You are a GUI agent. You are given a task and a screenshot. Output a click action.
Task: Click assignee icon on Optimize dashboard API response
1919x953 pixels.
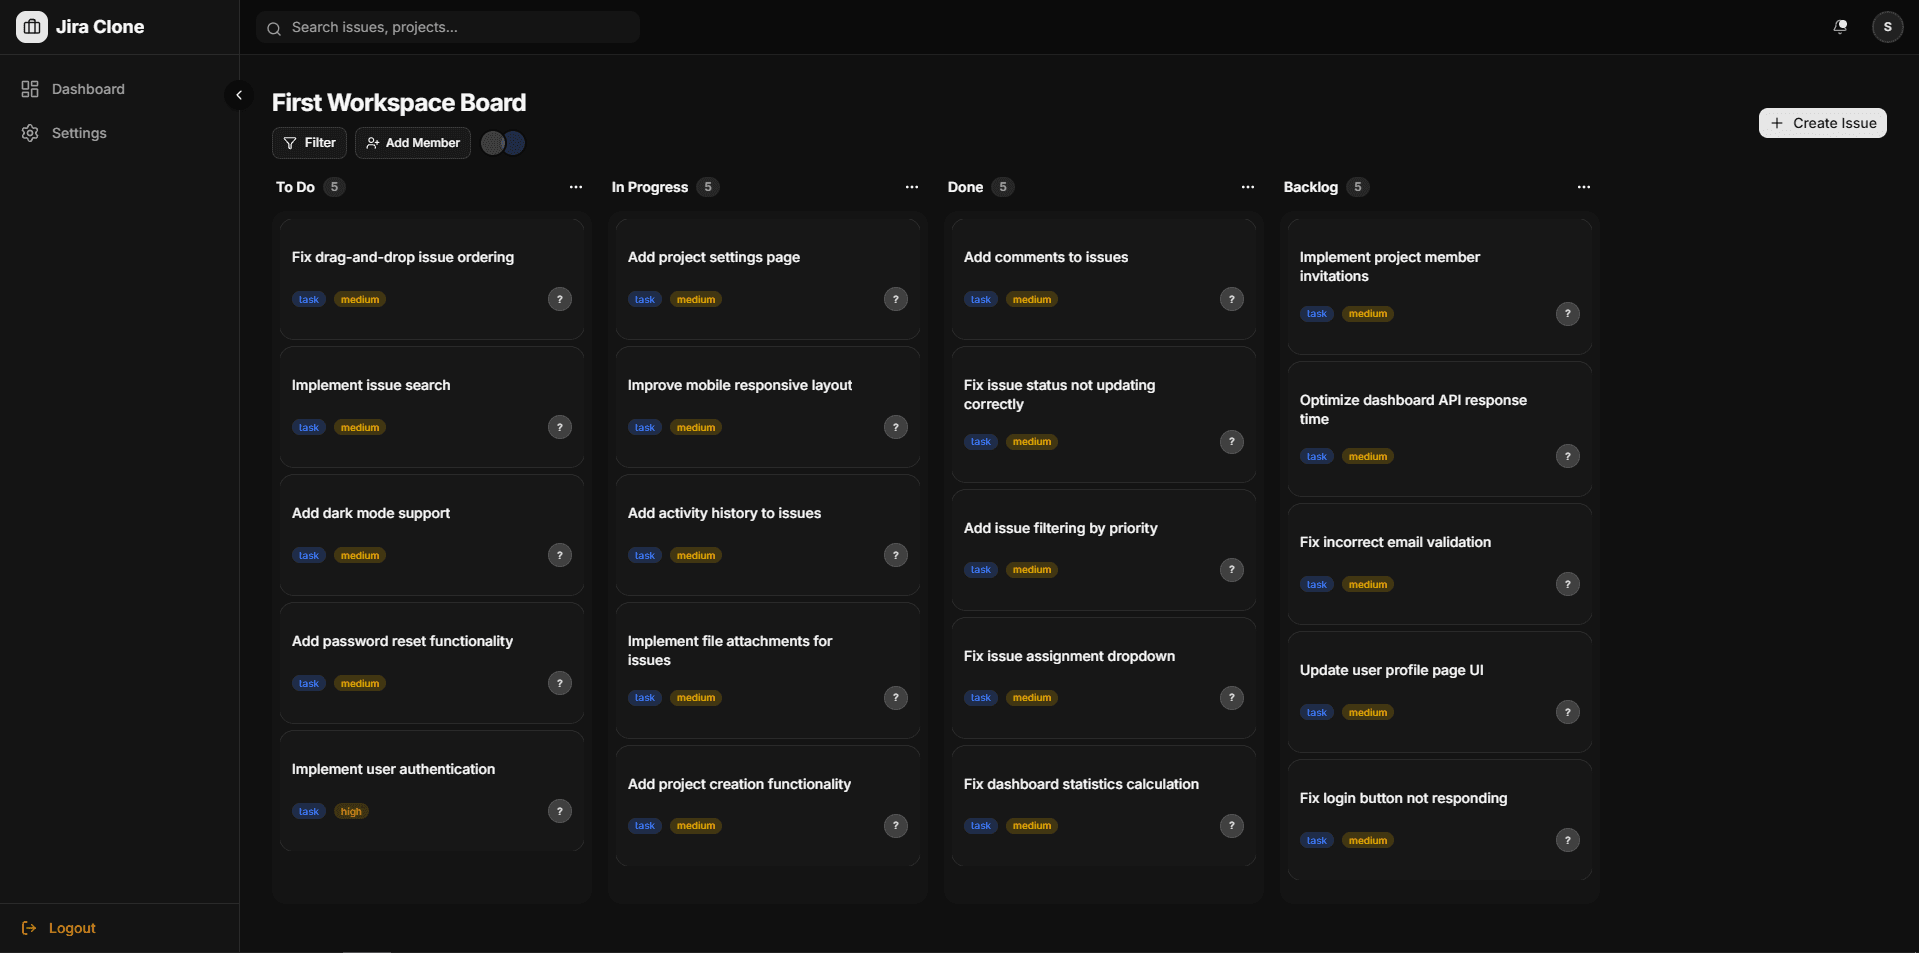(x=1568, y=456)
